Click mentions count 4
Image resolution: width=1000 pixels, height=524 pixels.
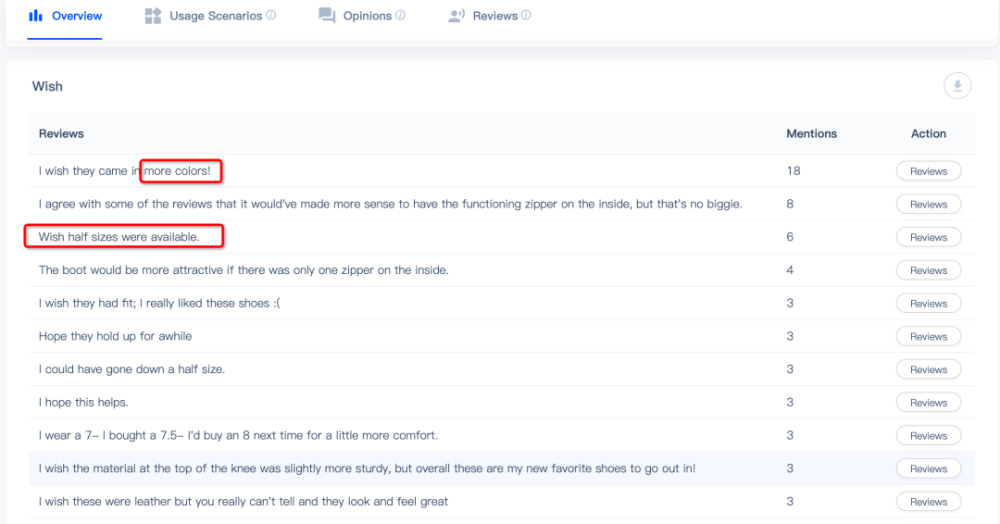[790, 270]
